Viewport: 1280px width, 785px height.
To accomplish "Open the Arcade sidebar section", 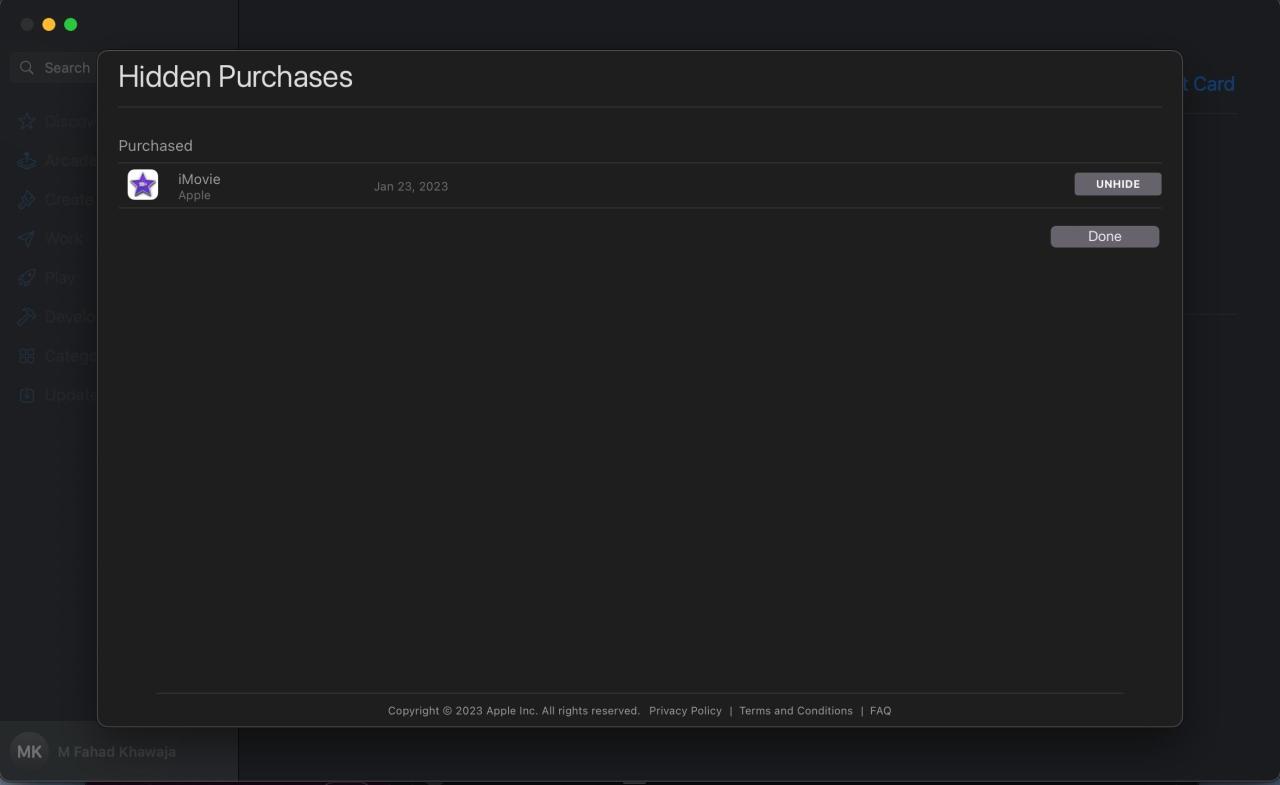I will coord(56,160).
